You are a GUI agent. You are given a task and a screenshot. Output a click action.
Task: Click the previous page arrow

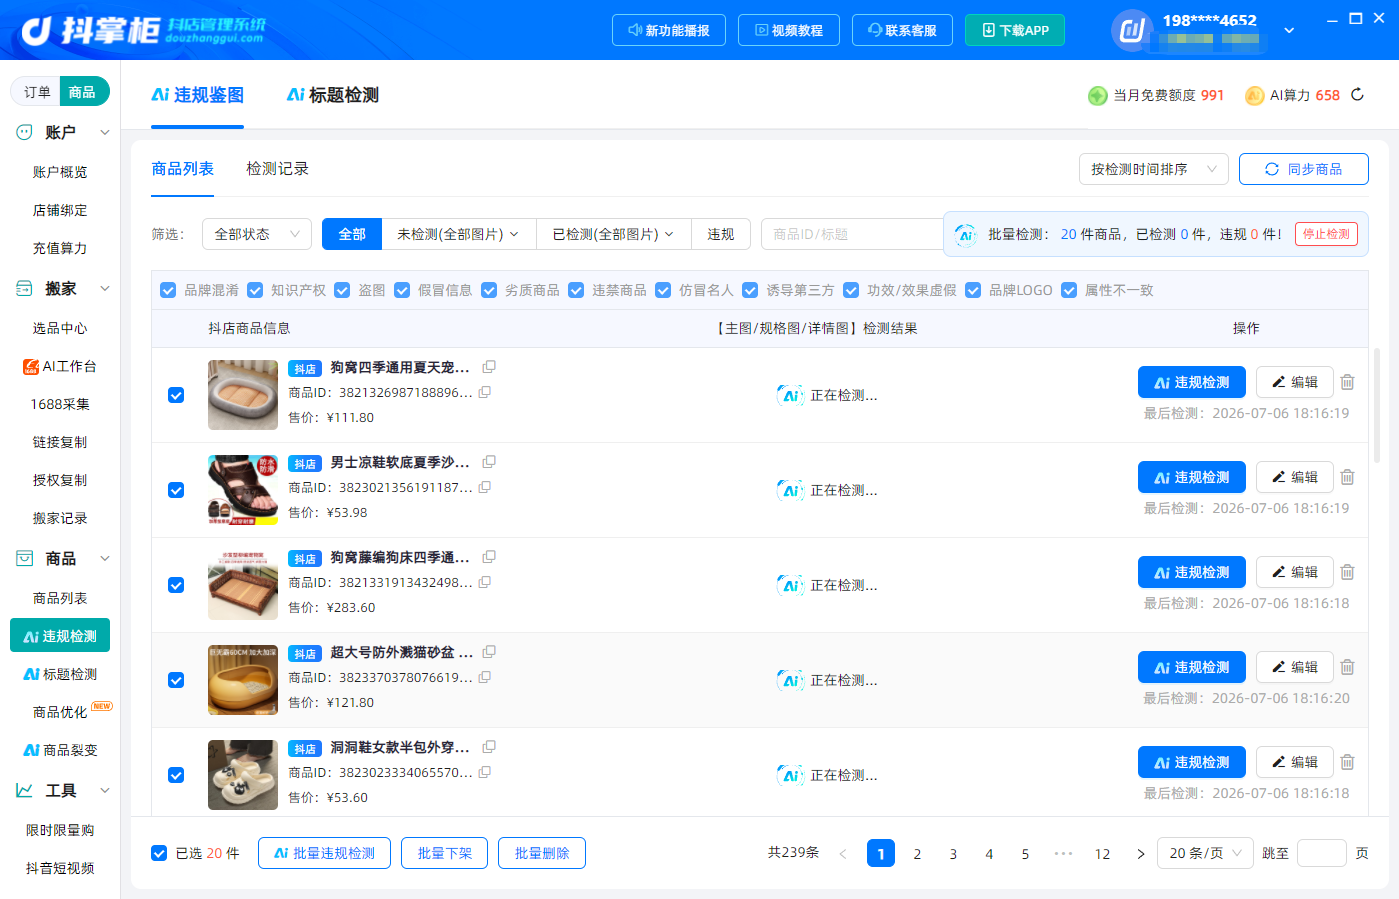point(843,854)
